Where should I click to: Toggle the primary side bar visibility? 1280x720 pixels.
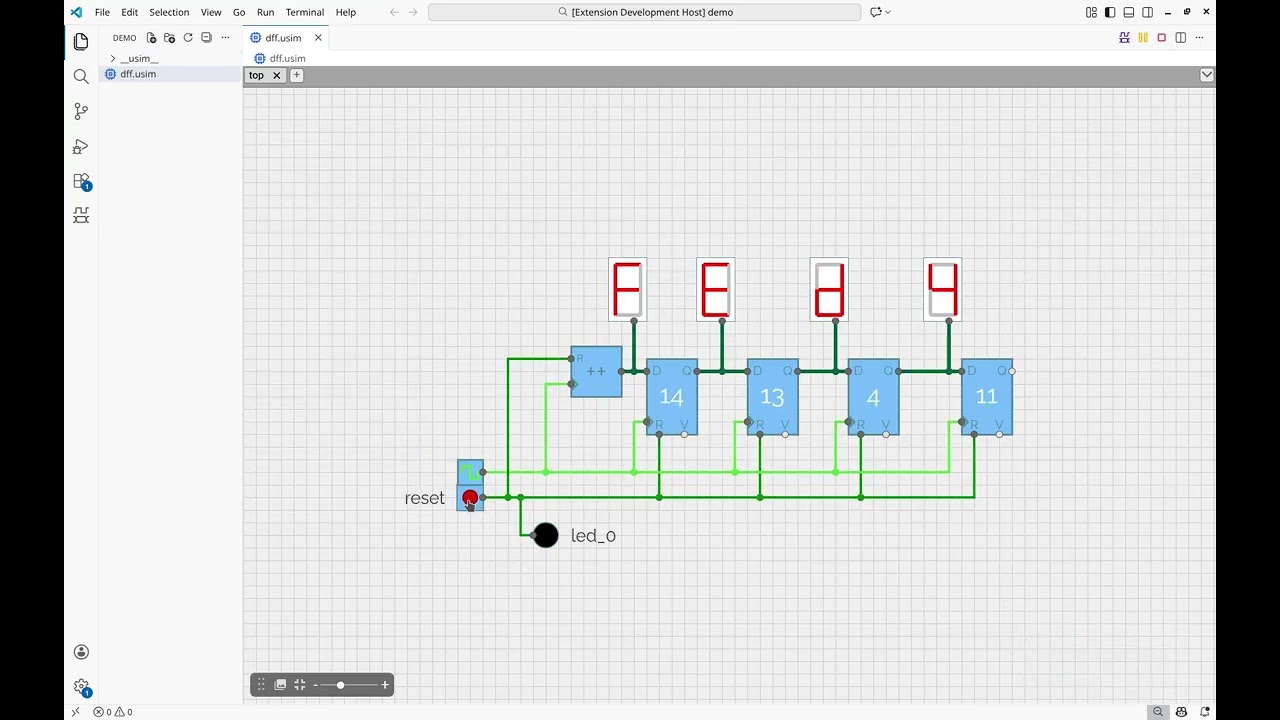point(1110,12)
